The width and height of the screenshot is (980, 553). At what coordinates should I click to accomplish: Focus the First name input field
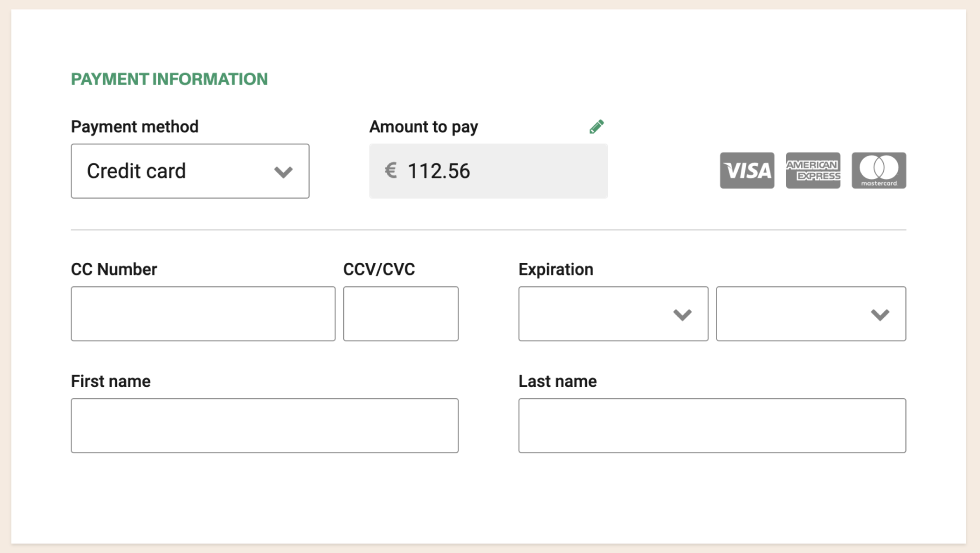[265, 426]
